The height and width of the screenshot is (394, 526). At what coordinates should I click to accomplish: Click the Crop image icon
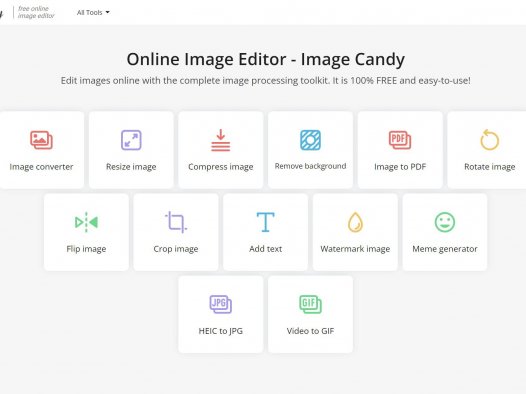[x=176, y=222]
